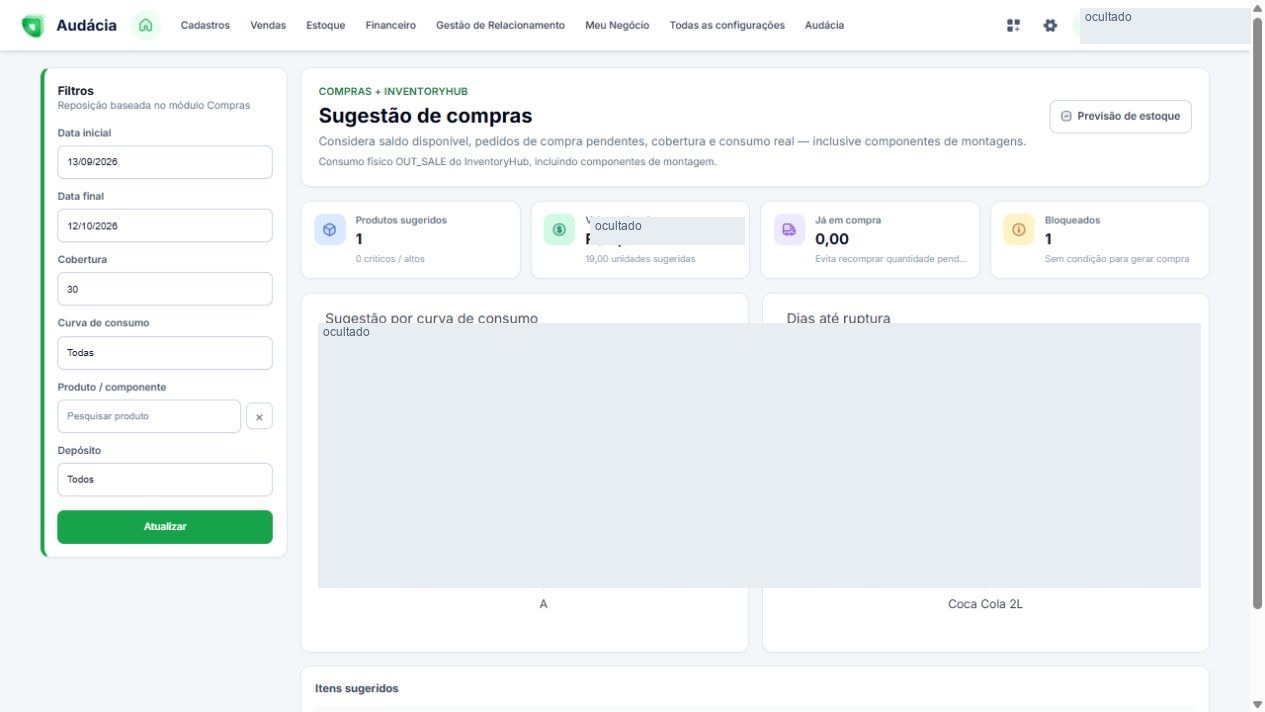Screen dimensions: 1265x712
Task: Click the Cobertura input field
Action: 165,289
